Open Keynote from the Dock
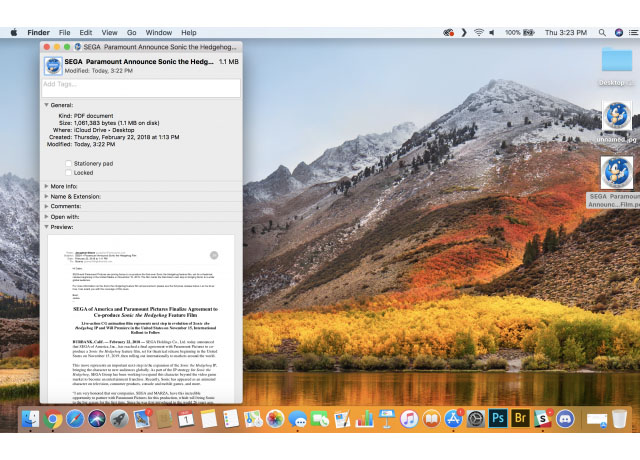Image resolution: width=640 pixels, height=460 pixels. (387, 419)
